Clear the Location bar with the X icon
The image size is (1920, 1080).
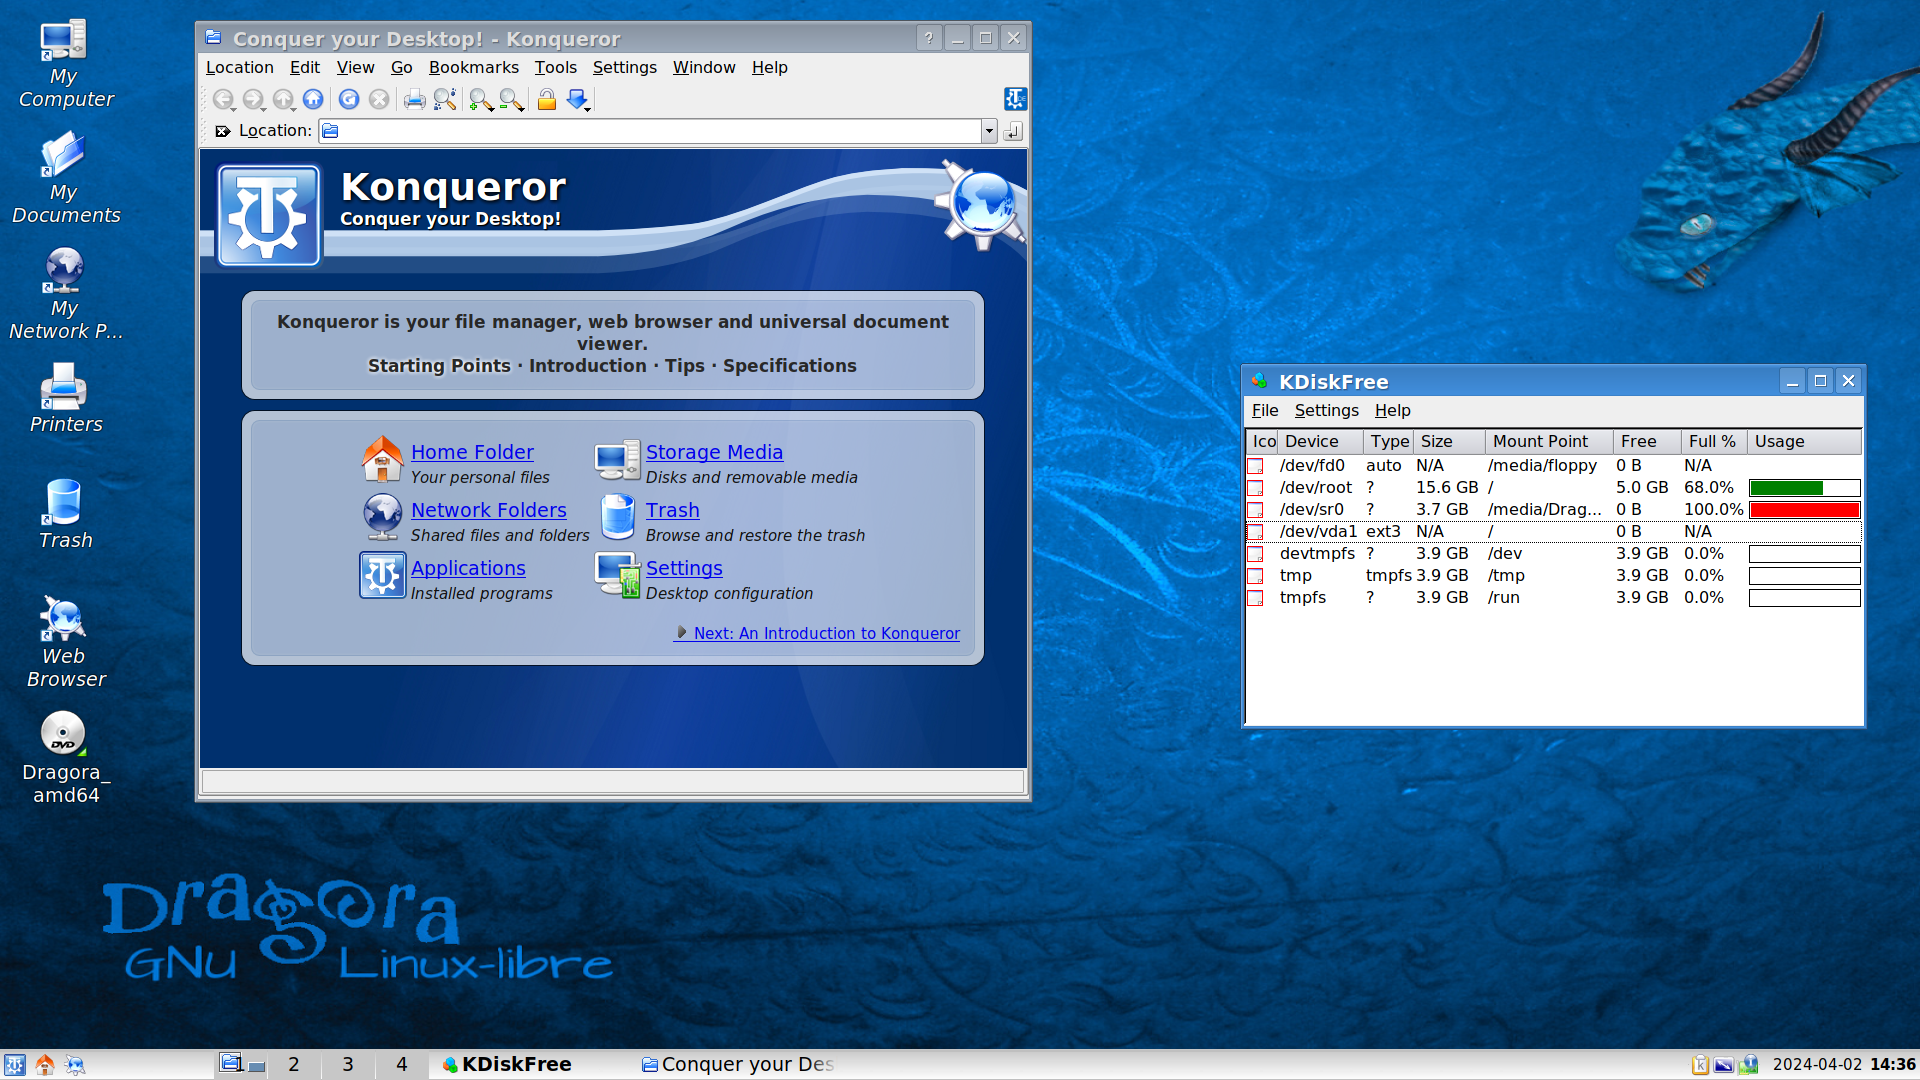click(x=223, y=131)
